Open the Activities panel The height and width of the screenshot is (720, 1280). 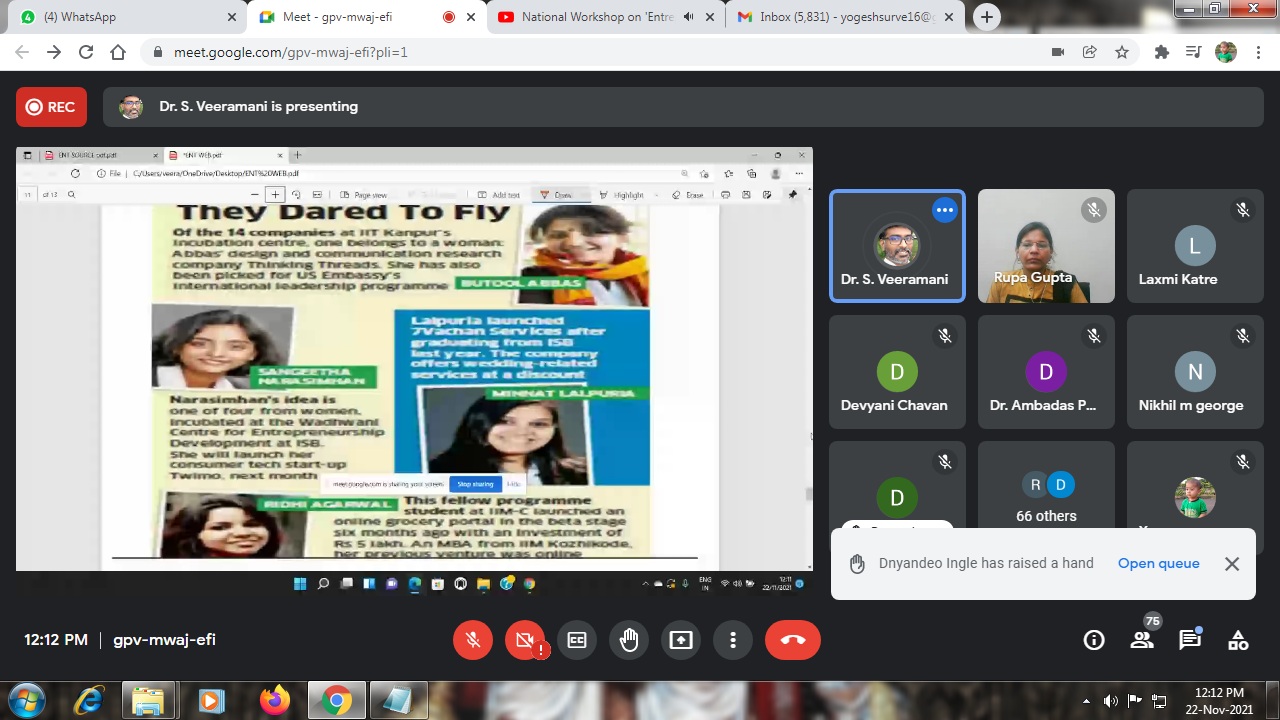[x=1238, y=640]
